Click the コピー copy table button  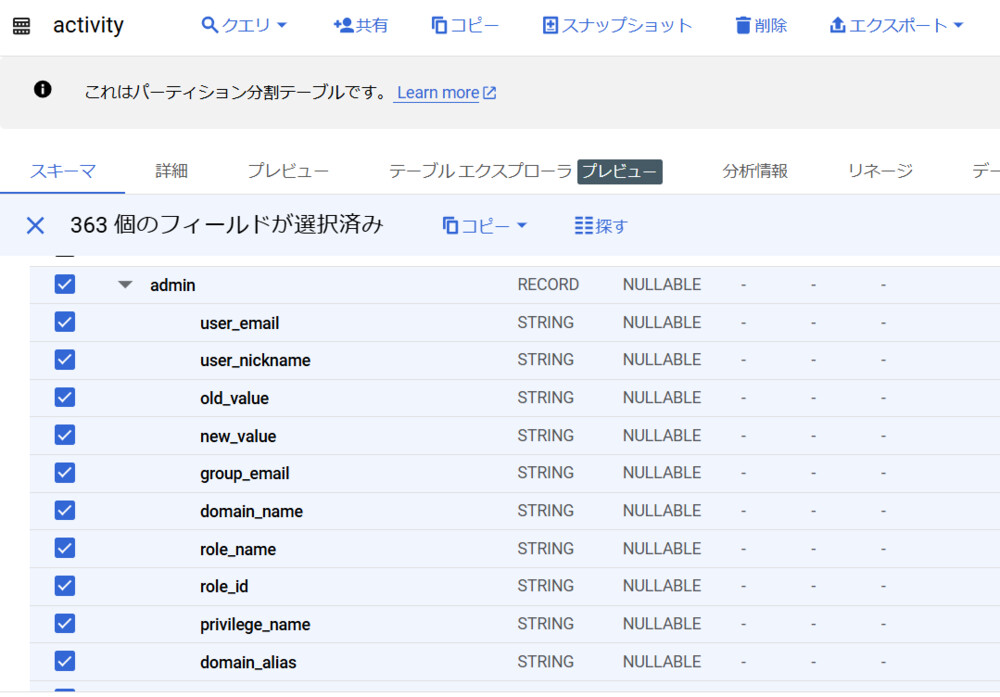tap(465, 25)
